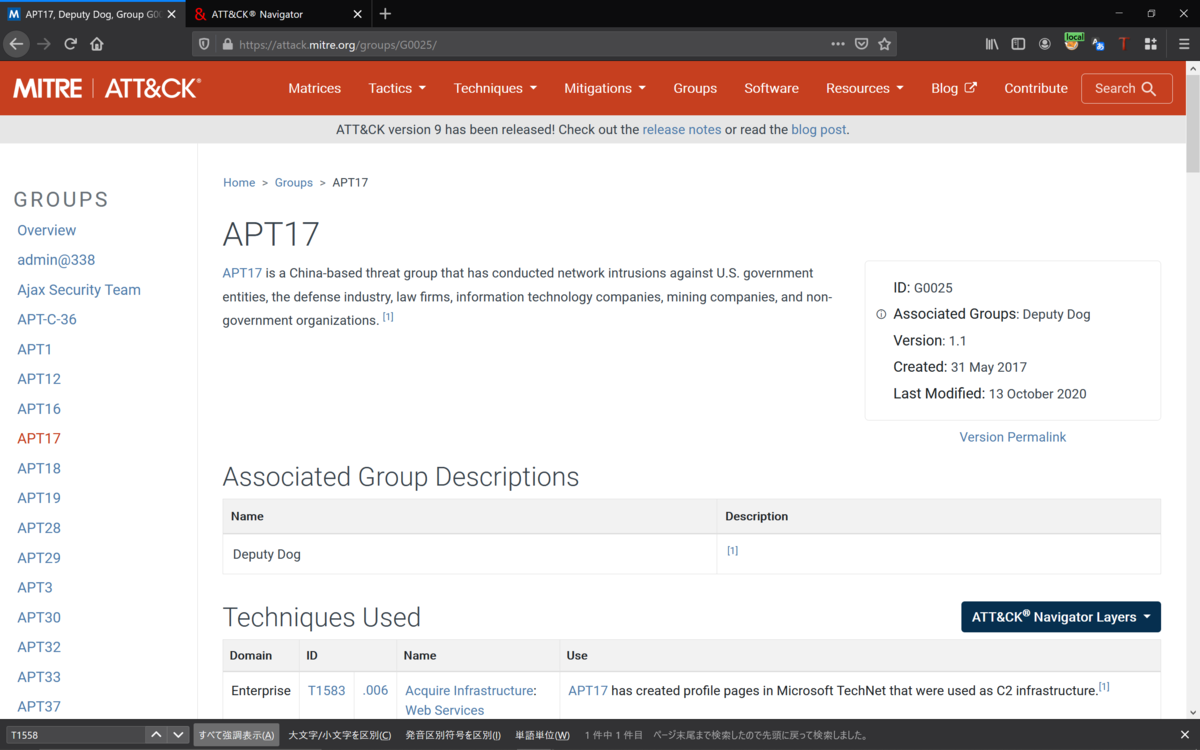Screen dimensions: 1200x750
Task: Open Version Permalink
Action: pos(1013,437)
